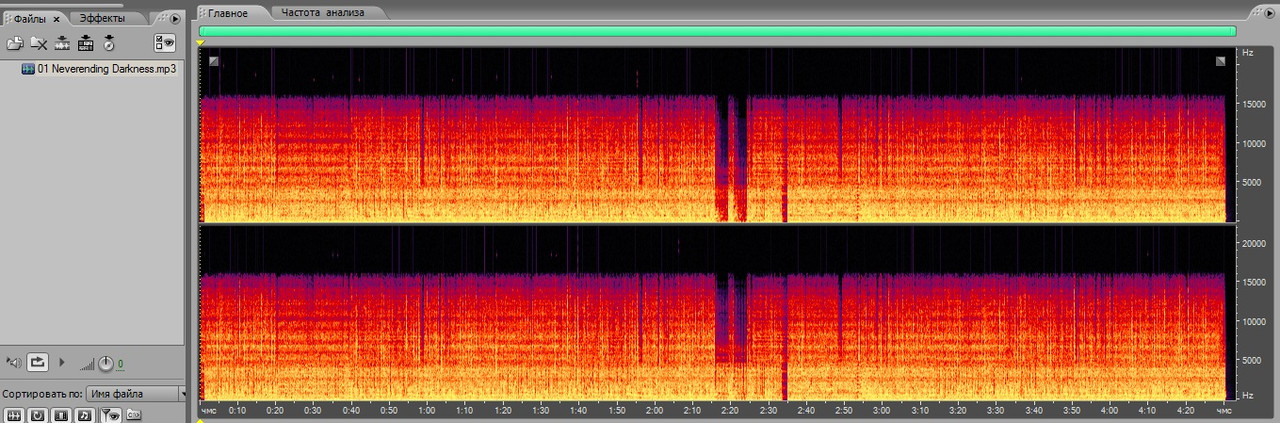Click the yellow start cursor marker at top
The image size is (1280, 423).
pos(201,42)
